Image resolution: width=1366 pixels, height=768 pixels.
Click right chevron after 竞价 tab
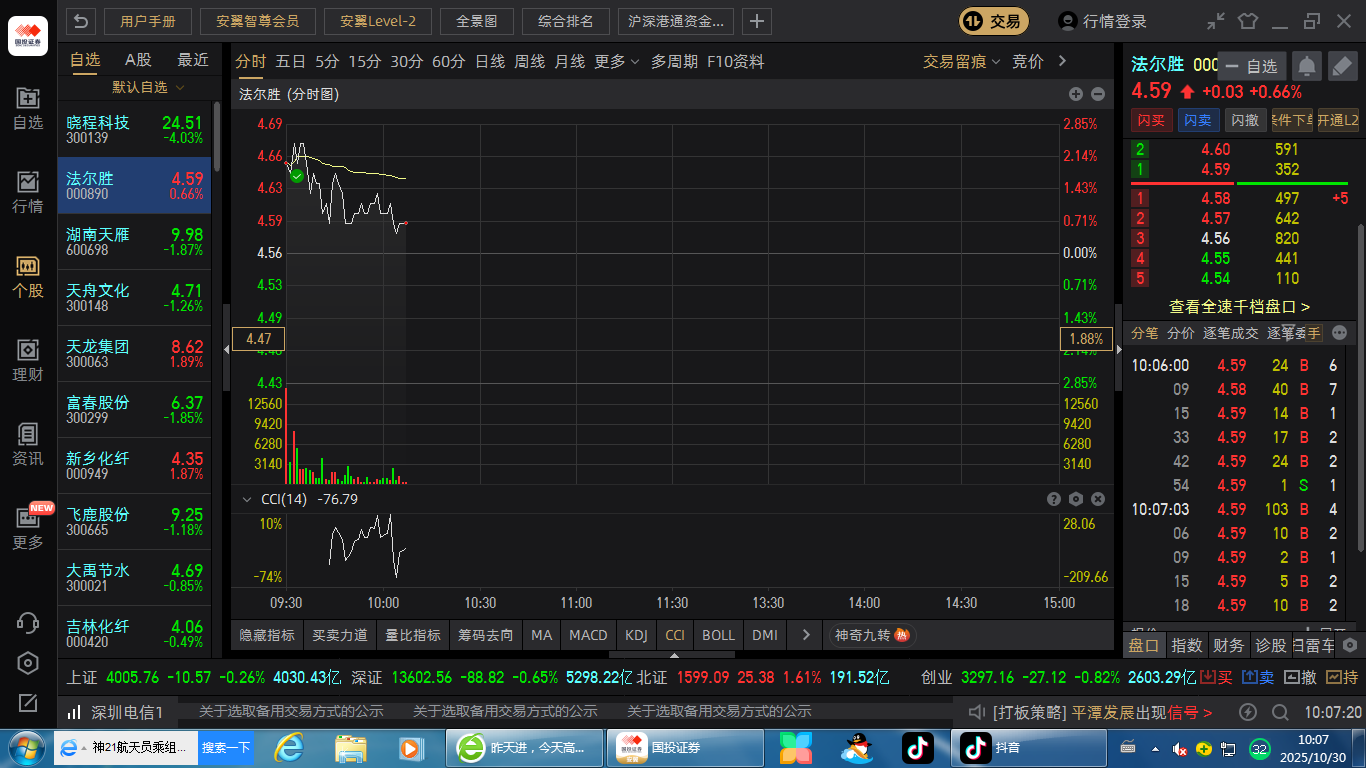[x=1062, y=61]
